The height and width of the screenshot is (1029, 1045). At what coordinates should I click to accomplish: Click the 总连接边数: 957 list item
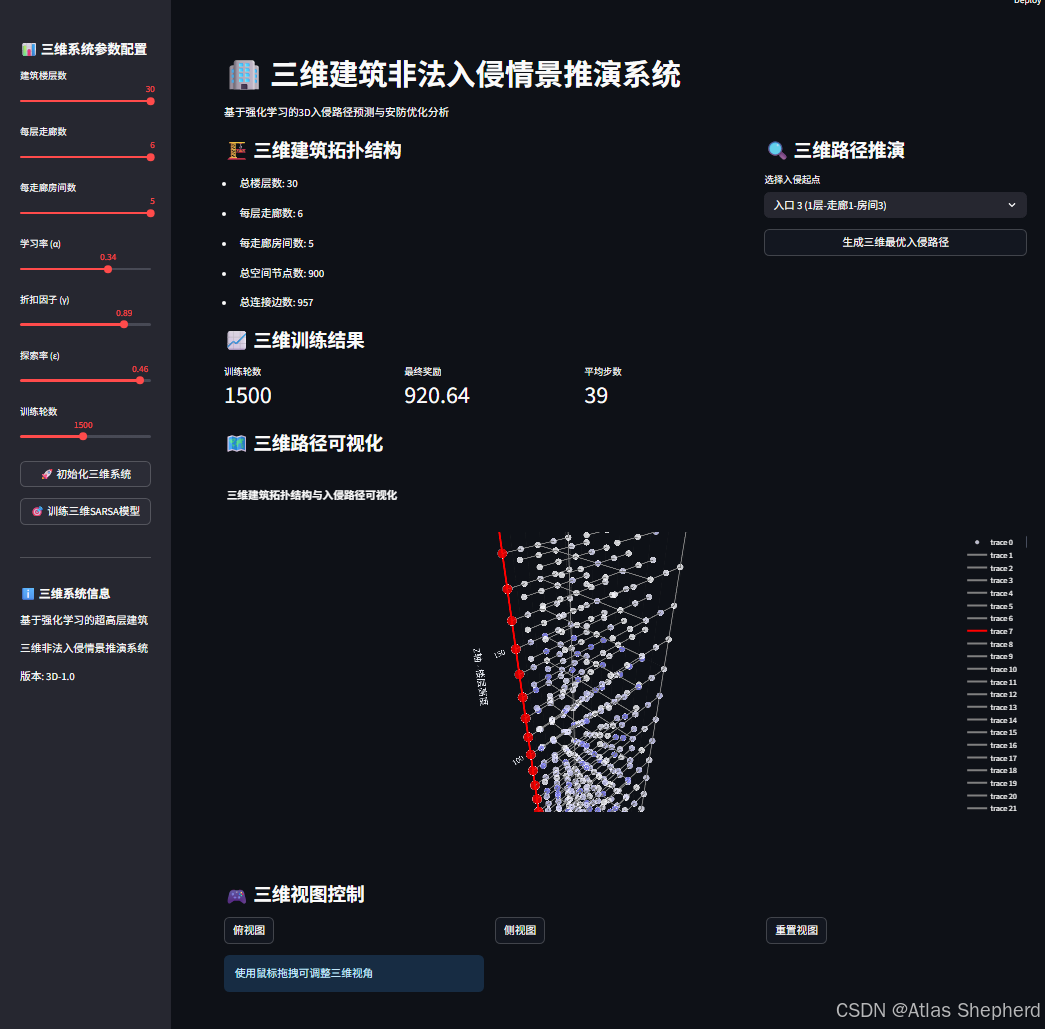coord(277,303)
